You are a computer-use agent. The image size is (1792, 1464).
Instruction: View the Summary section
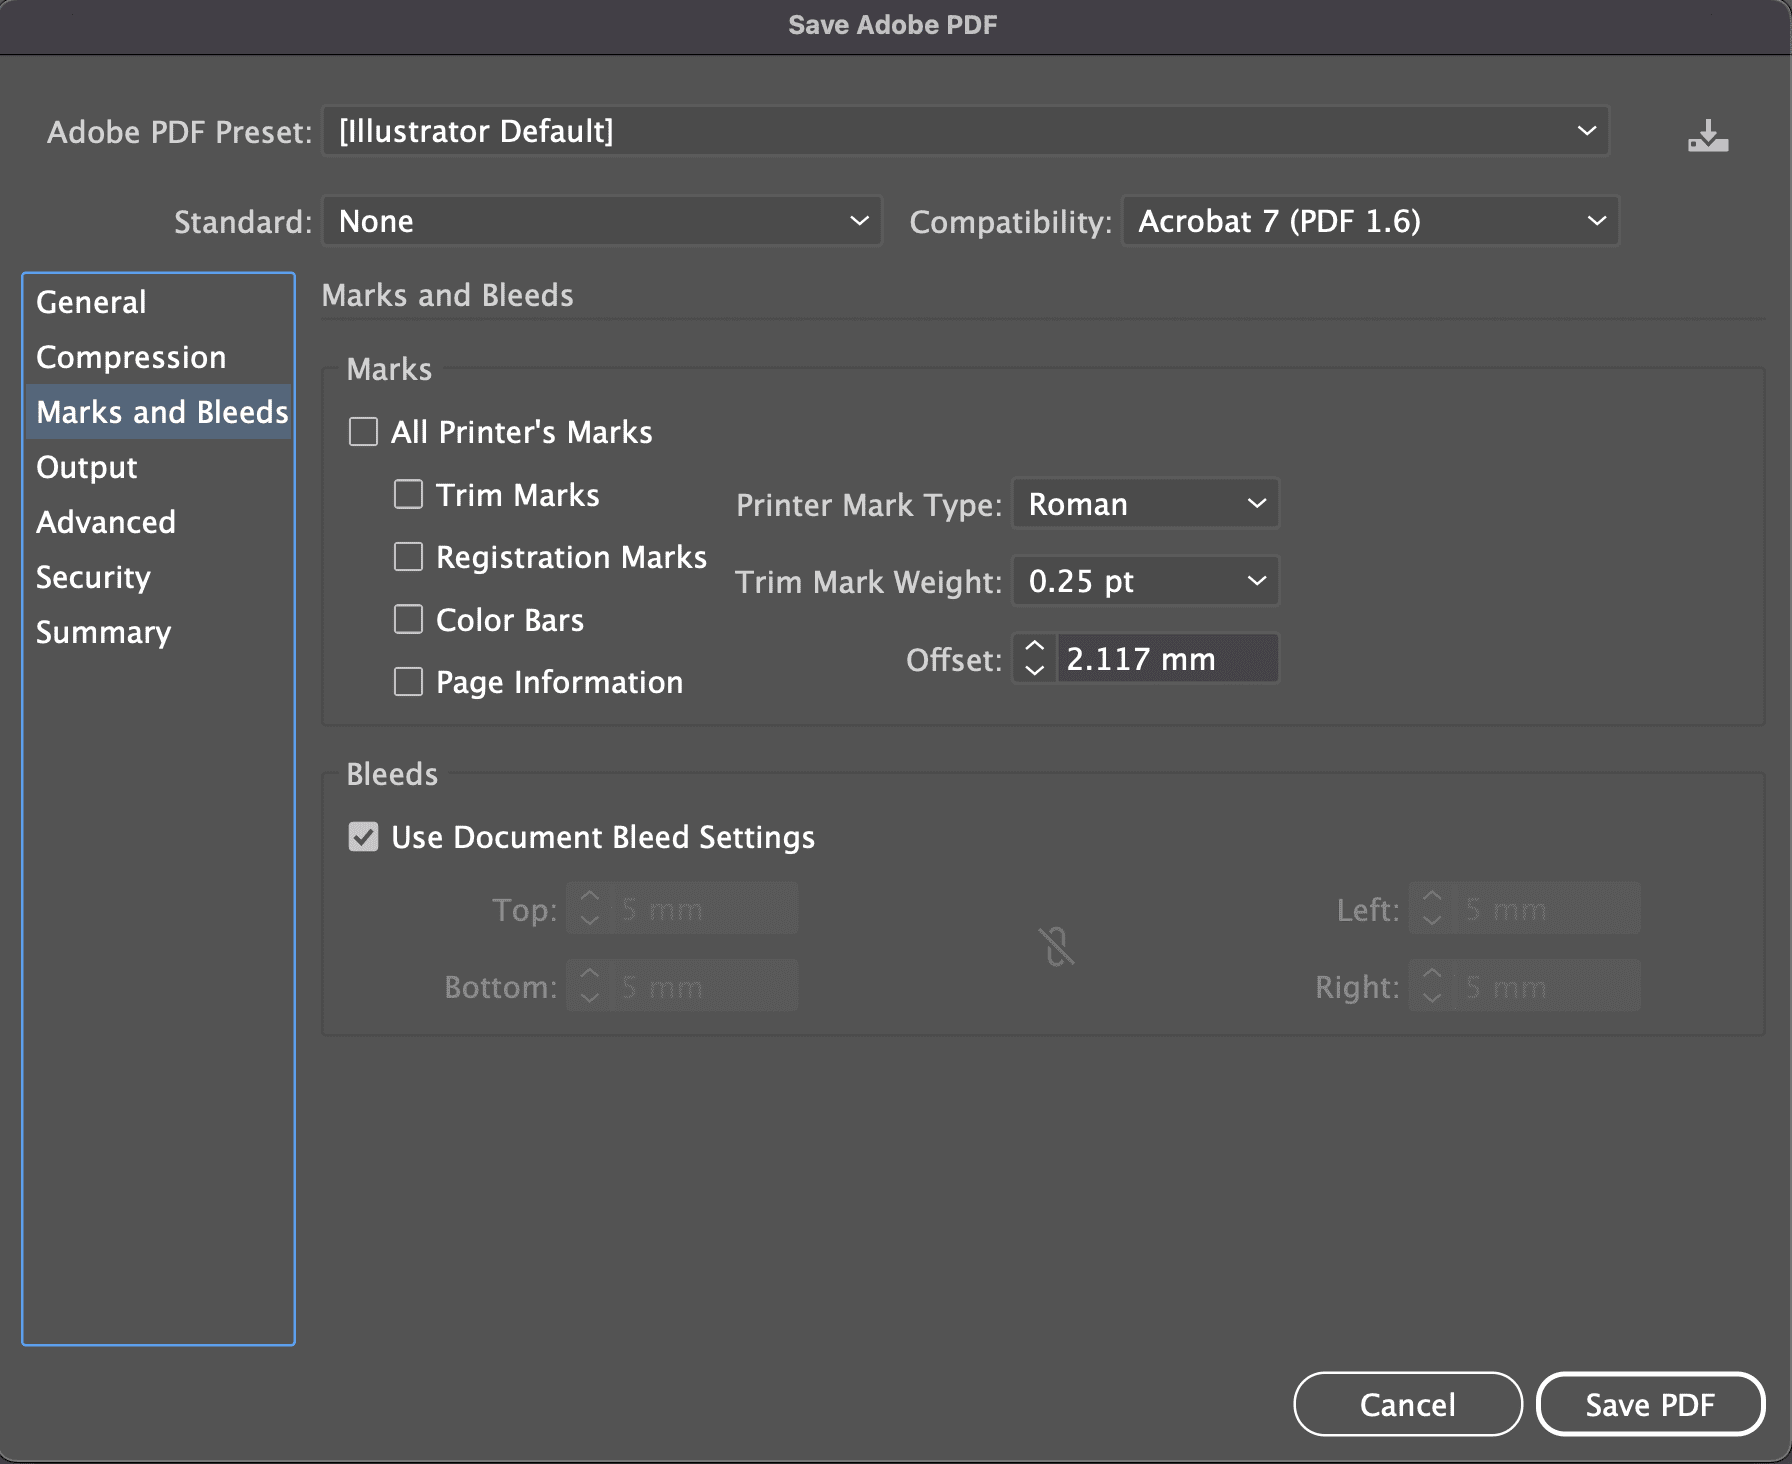158,632
